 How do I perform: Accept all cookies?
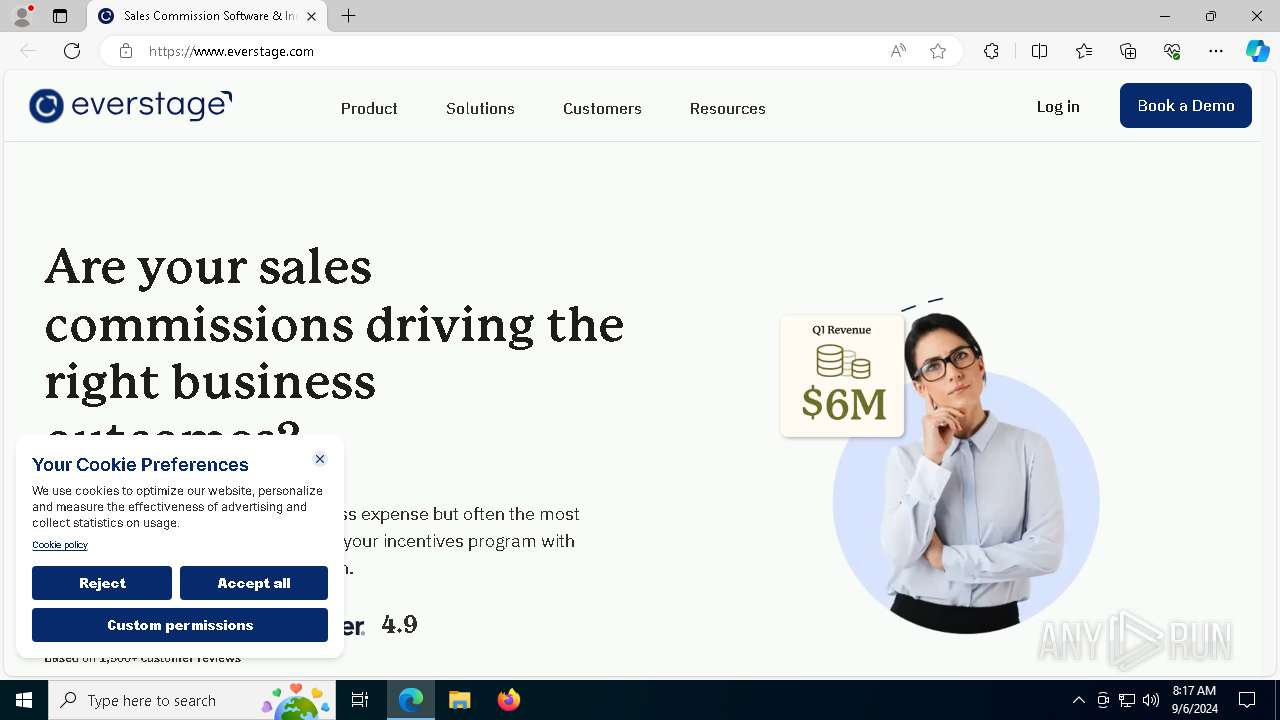click(x=254, y=583)
